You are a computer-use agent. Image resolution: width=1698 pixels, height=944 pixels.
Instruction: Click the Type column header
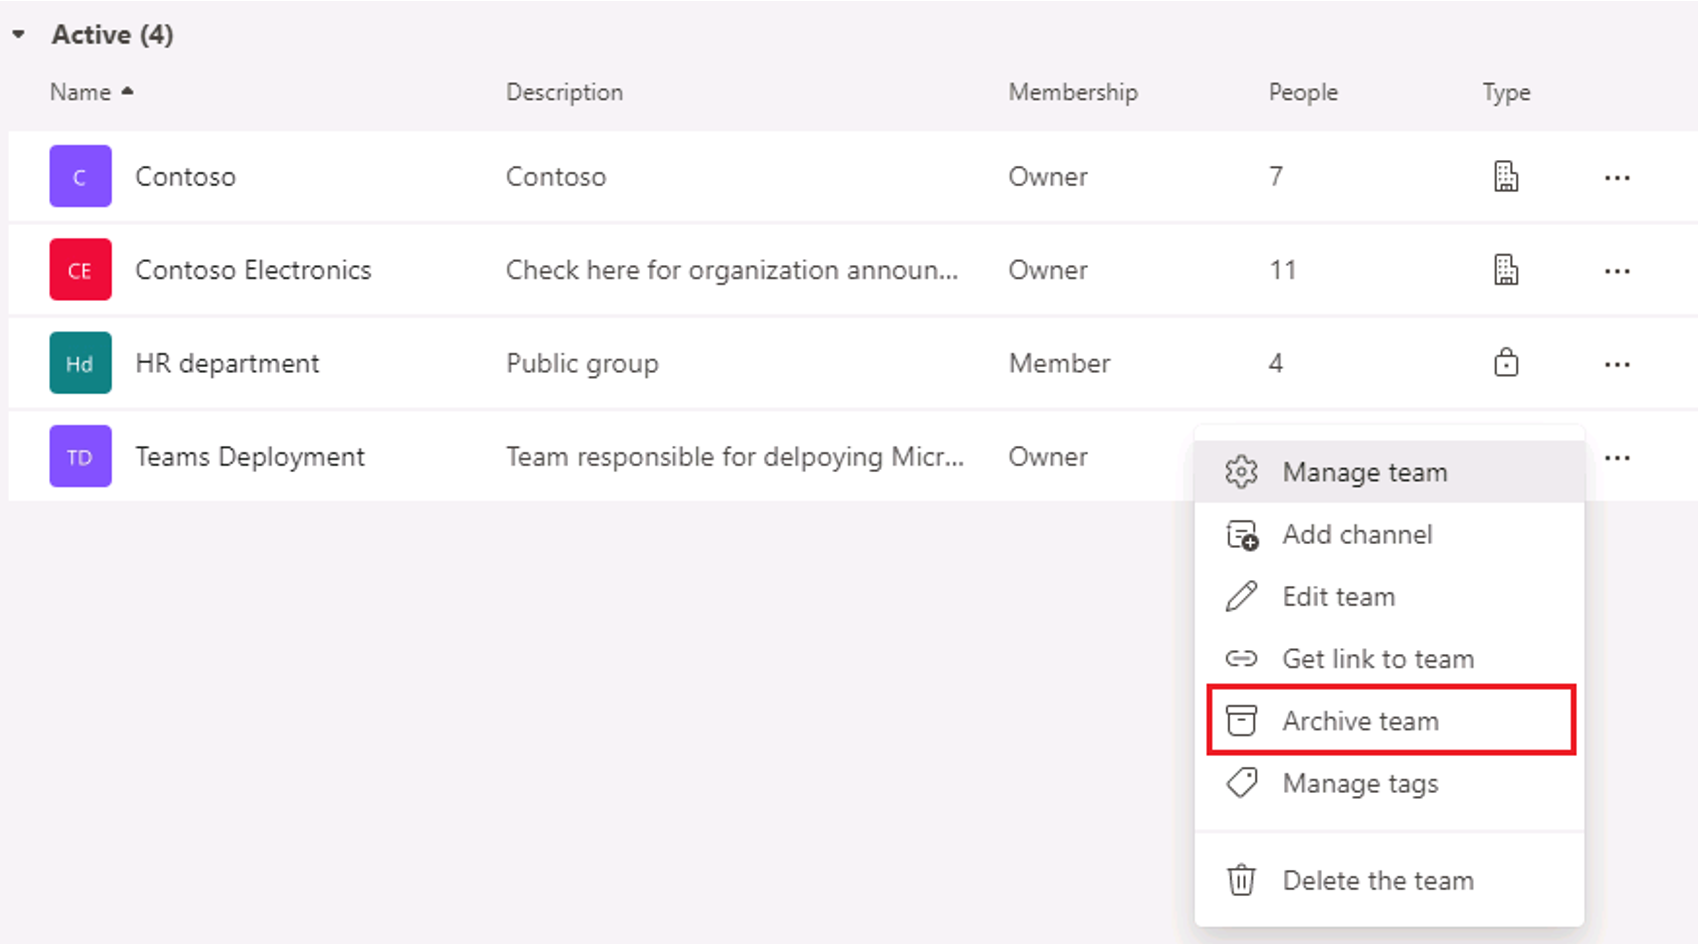click(1506, 93)
